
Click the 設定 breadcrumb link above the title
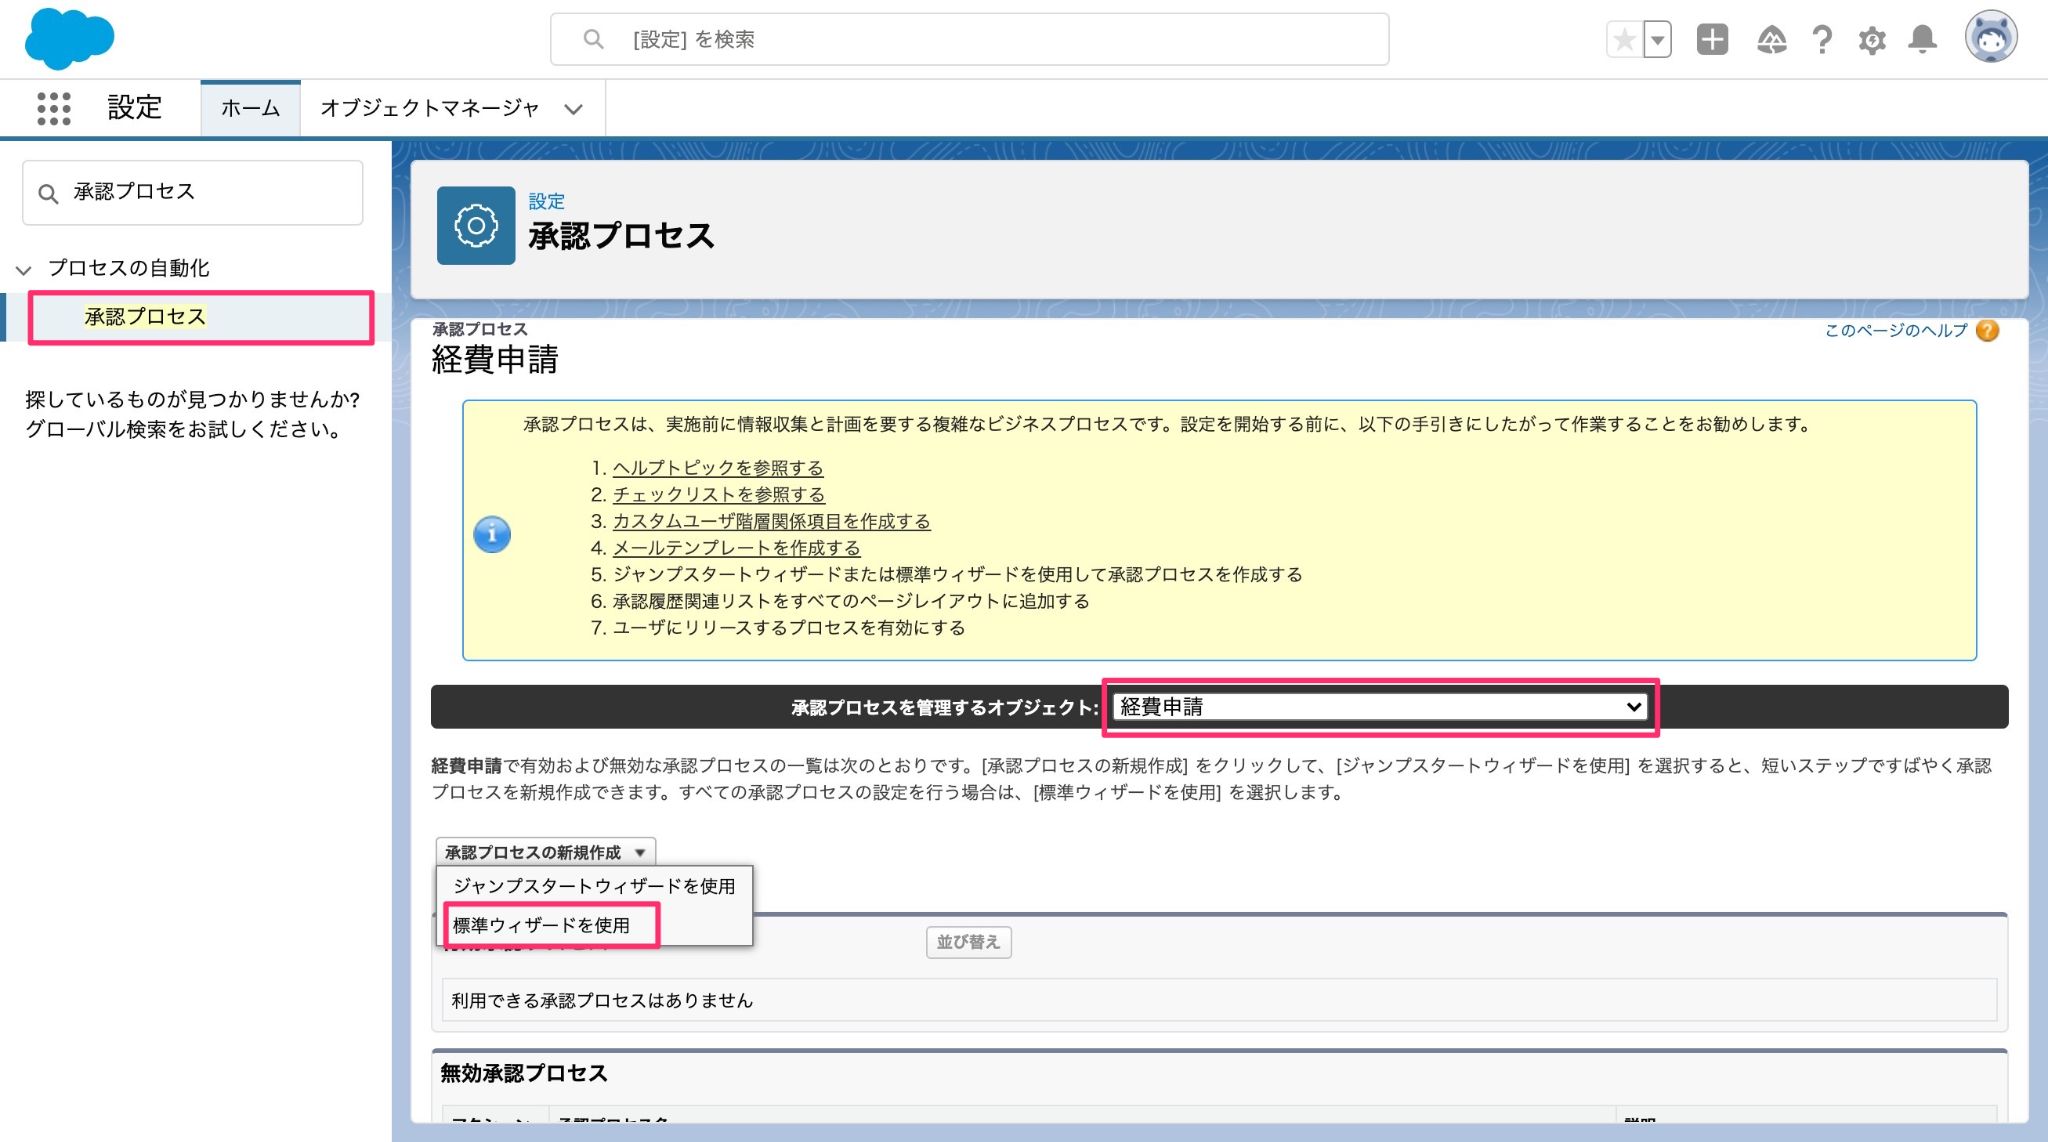coord(546,201)
